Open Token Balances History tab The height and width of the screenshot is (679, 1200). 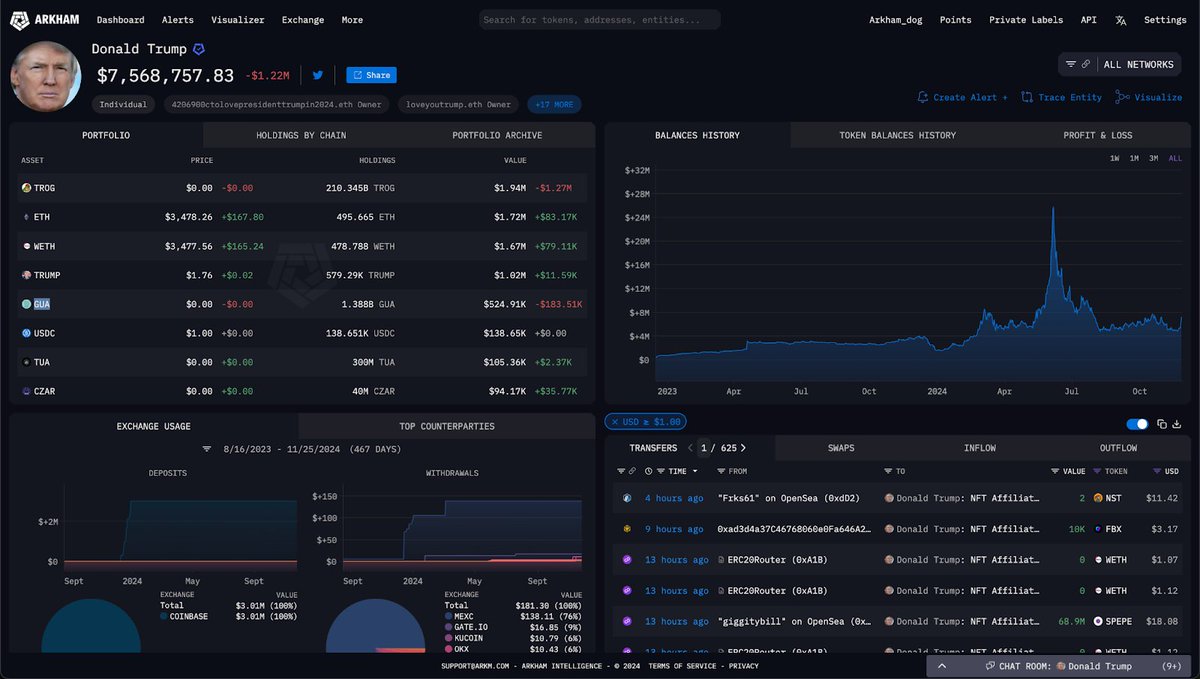(897, 135)
